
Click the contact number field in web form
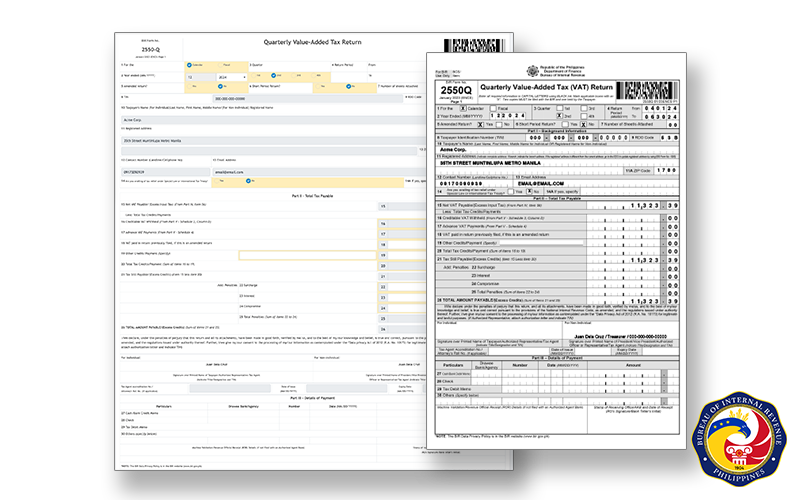[166, 172]
